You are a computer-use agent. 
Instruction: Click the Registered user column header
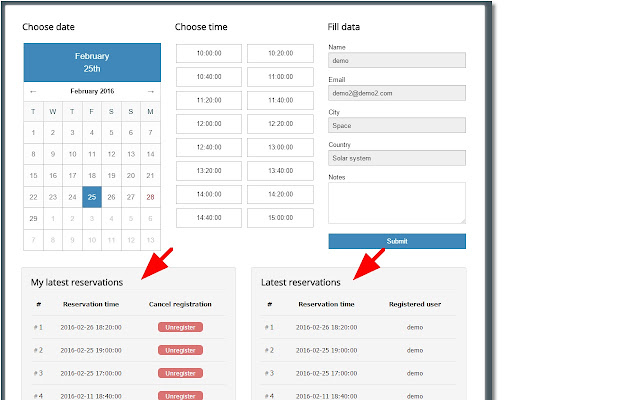(x=415, y=304)
